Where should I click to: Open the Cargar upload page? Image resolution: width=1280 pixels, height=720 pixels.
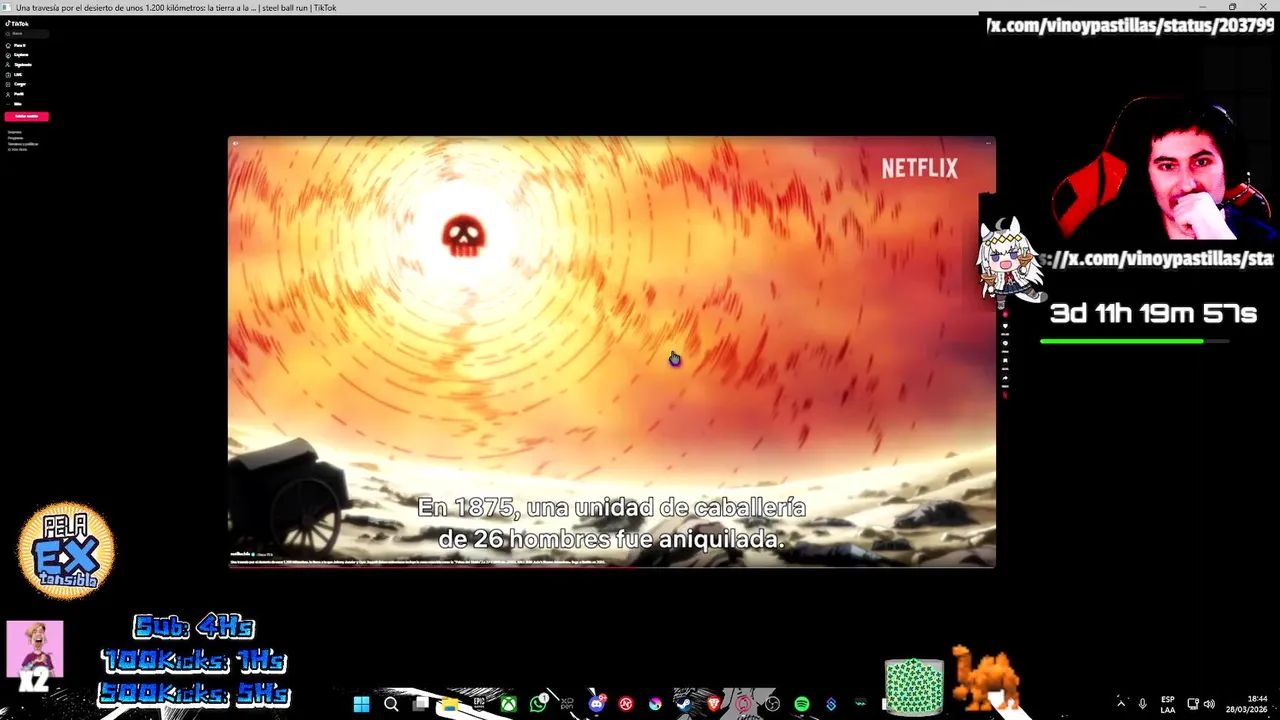click(16, 84)
